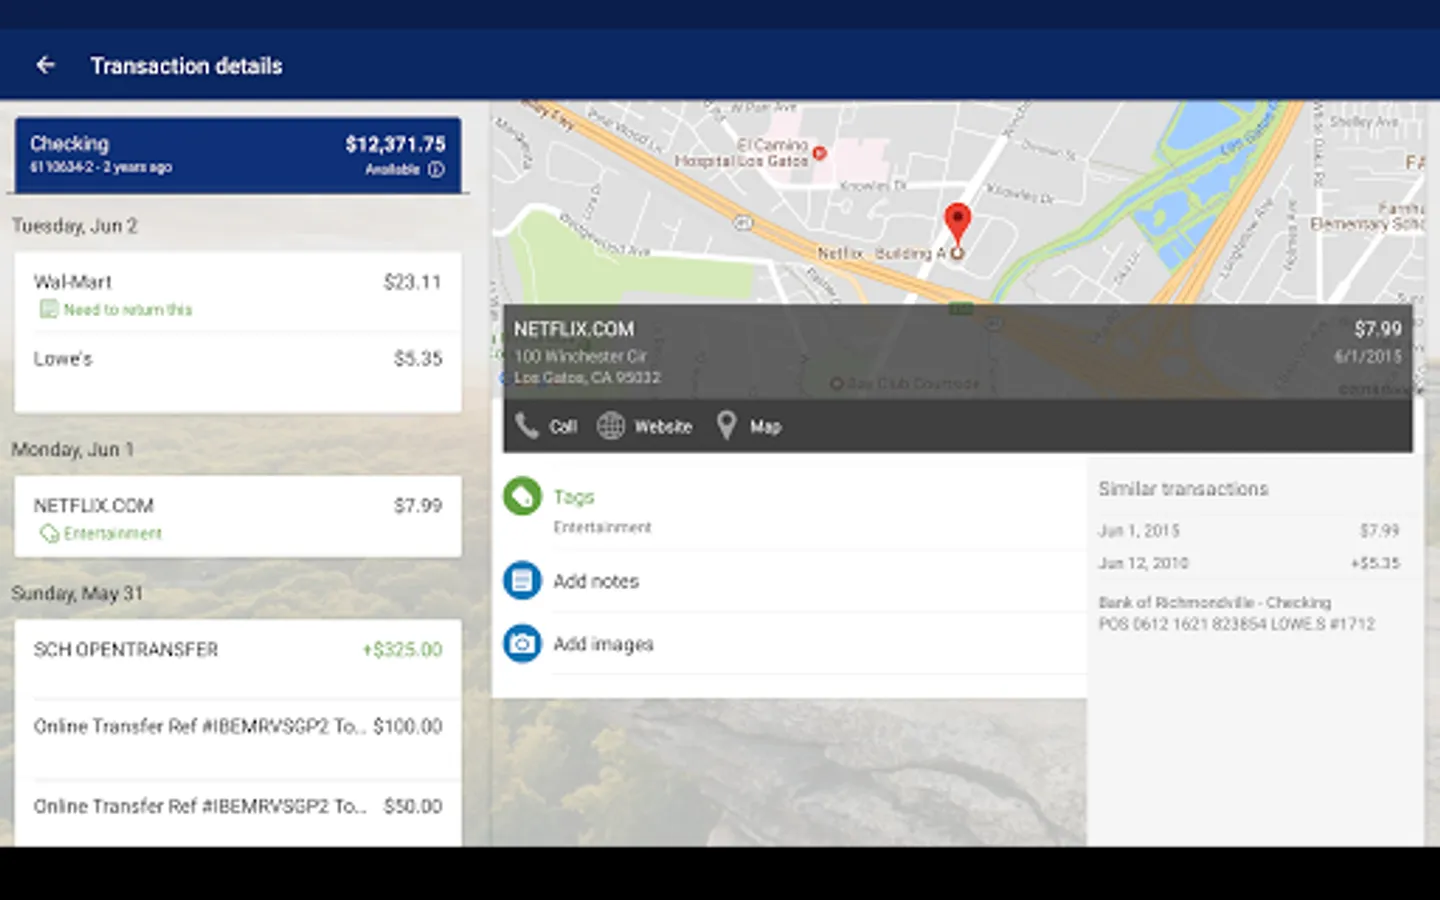Select Add images
This screenshot has height=900, width=1440.
click(x=603, y=644)
